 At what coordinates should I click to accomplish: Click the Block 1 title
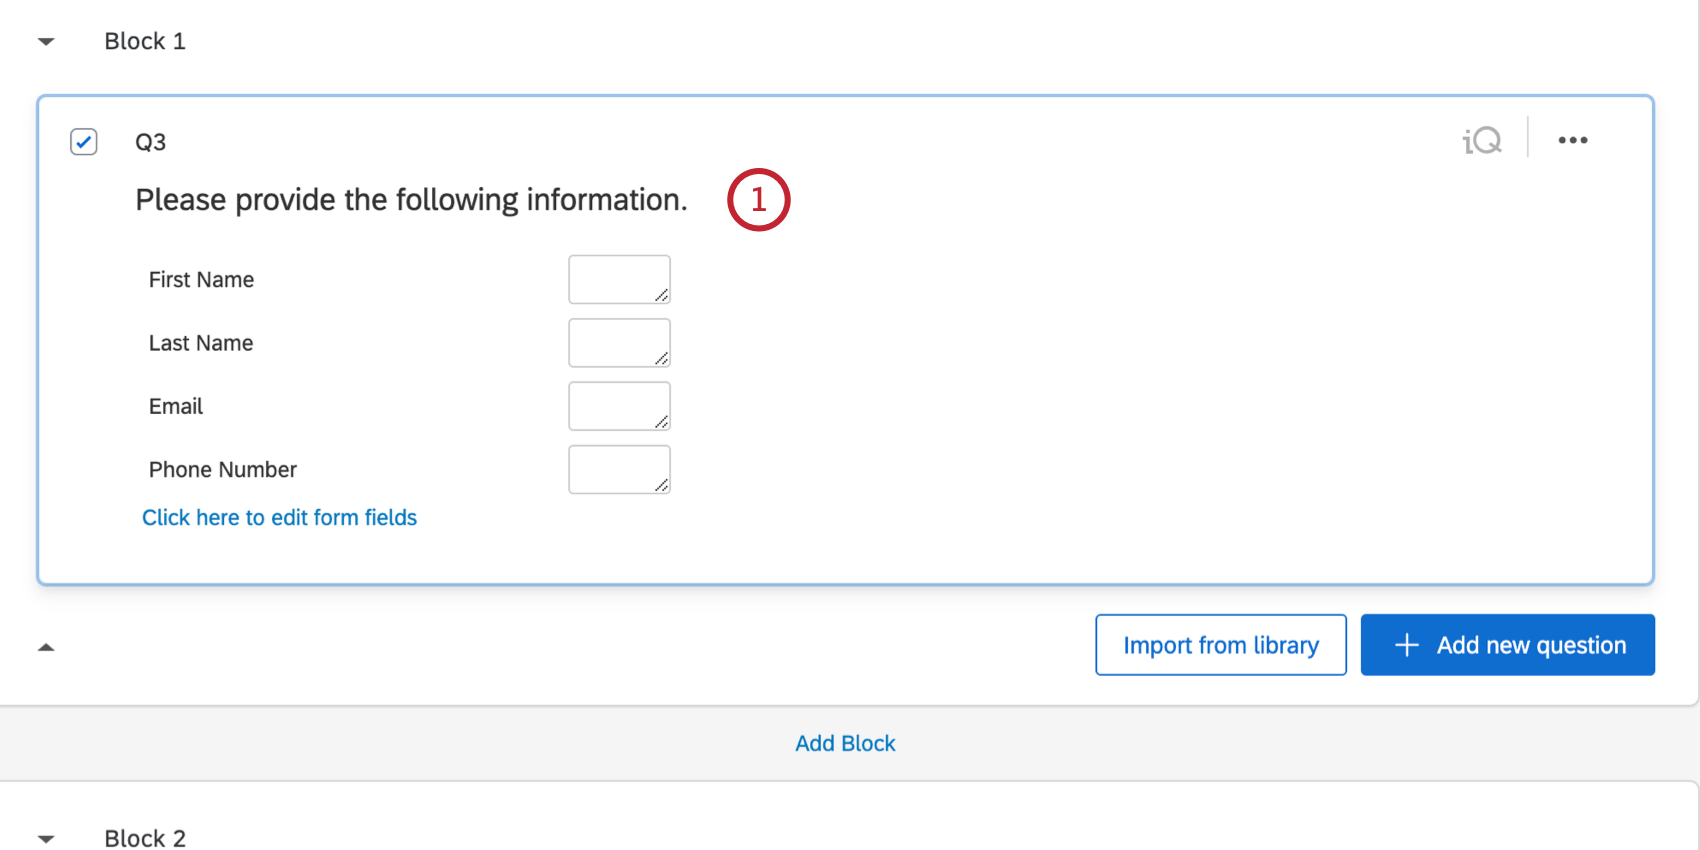pyautogui.click(x=145, y=41)
